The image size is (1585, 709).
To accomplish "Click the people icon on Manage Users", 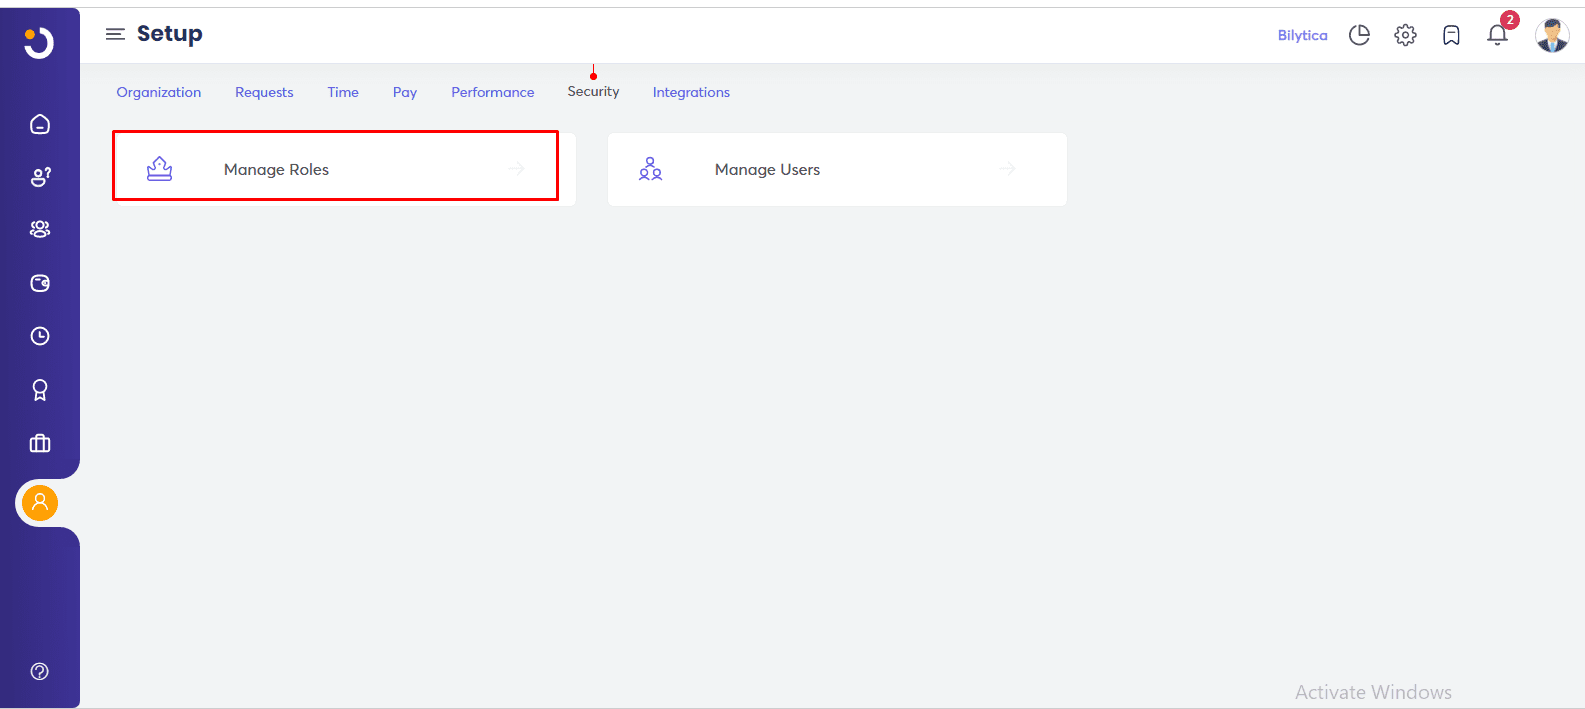I will coord(650,169).
